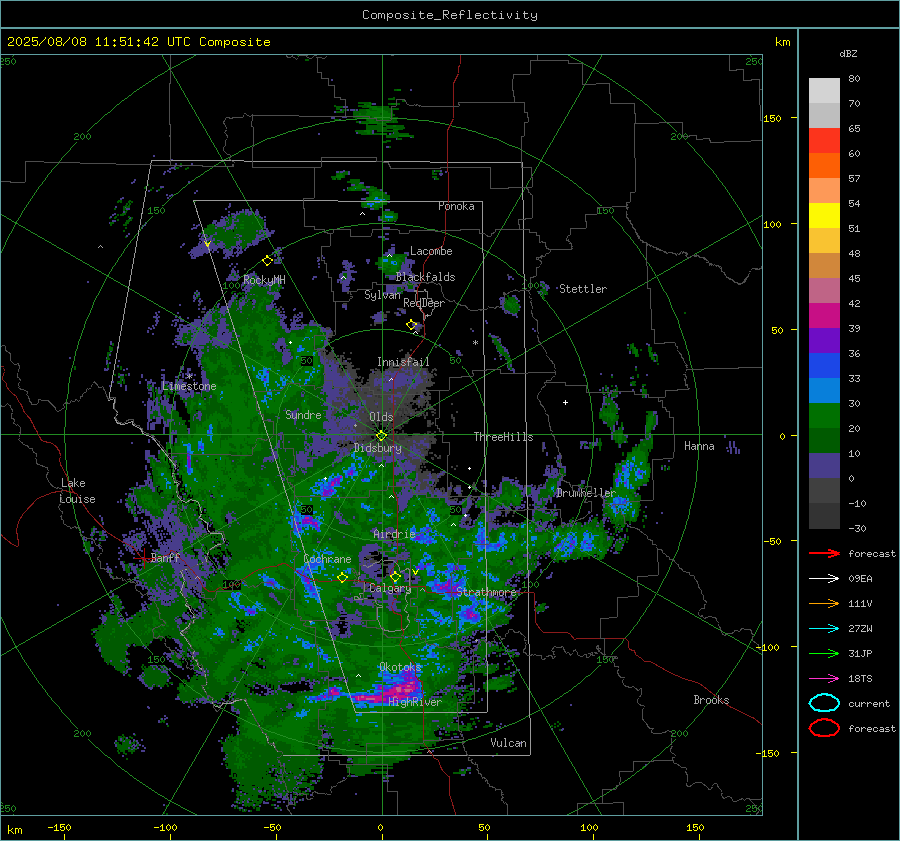The image size is (900, 841).
Task: Click the purple 36-39 dBZ color swatch
Action: pyautogui.click(x=824, y=341)
